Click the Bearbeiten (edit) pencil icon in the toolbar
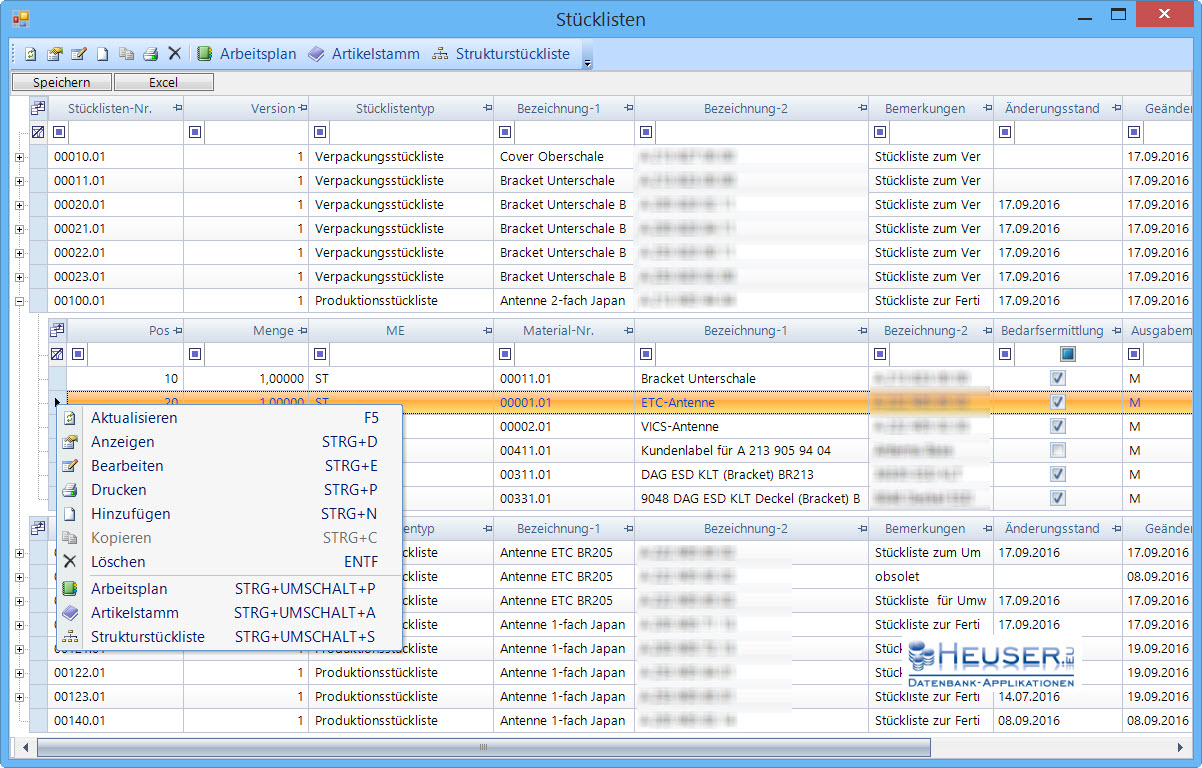This screenshot has height=768, width=1202. coord(78,54)
